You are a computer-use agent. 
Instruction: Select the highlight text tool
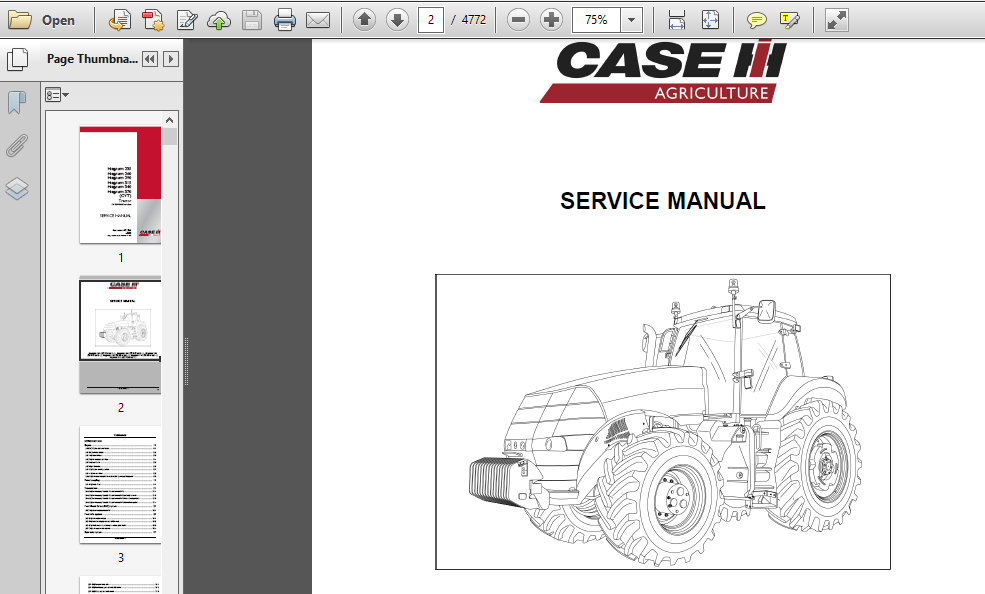click(789, 20)
